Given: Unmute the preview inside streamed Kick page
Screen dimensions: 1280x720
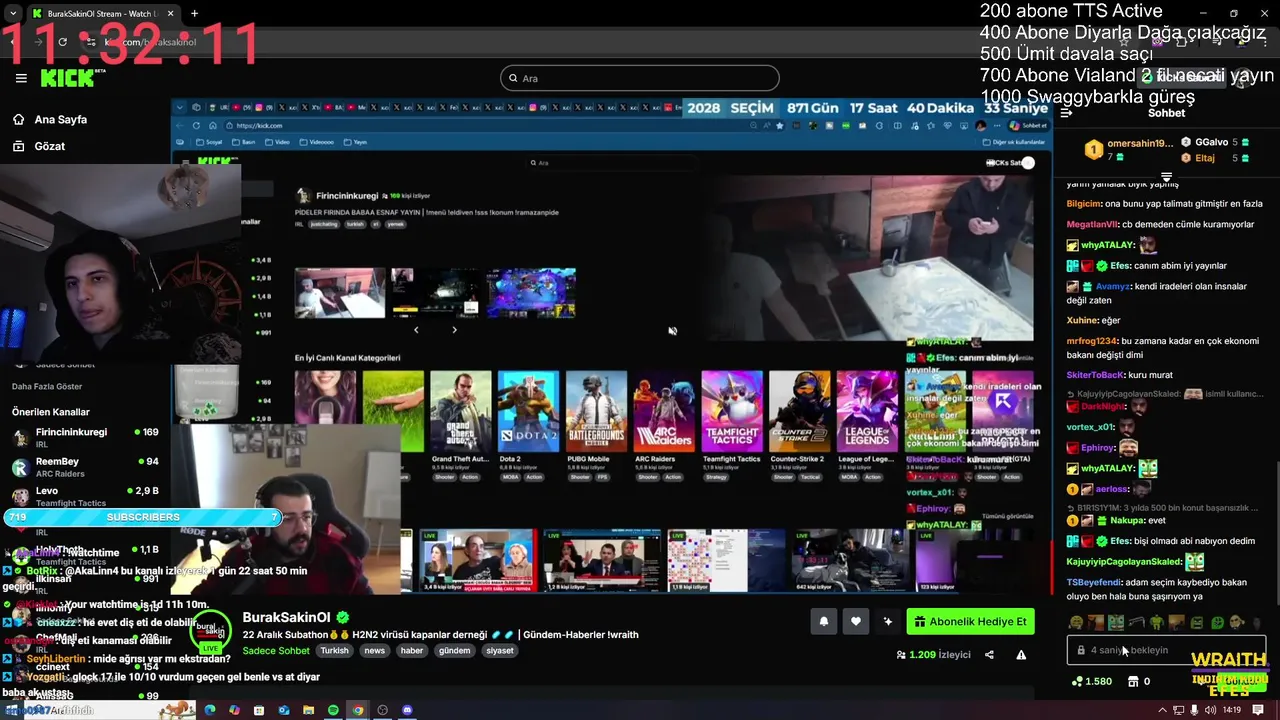Looking at the screenshot, I should [x=672, y=331].
